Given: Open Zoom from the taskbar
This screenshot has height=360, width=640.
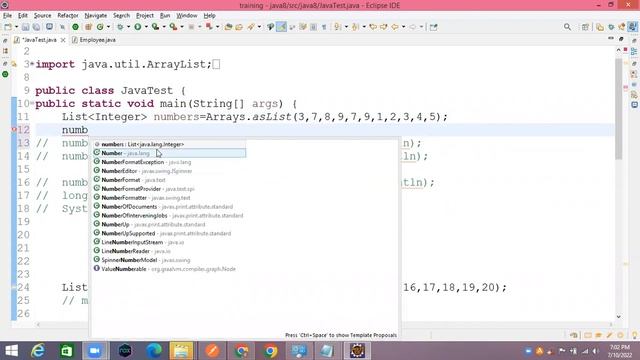Looking at the screenshot, I should click(x=95, y=351).
